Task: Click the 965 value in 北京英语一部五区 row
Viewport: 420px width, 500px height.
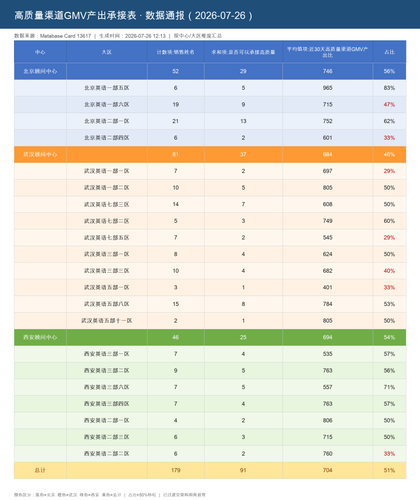Action: point(327,88)
